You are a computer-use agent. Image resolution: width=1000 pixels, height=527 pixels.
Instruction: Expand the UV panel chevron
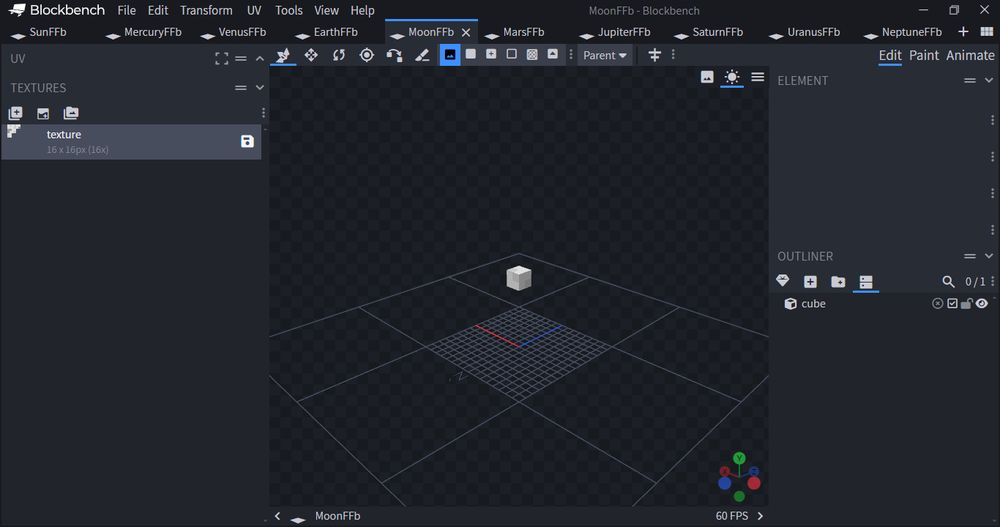pos(260,59)
